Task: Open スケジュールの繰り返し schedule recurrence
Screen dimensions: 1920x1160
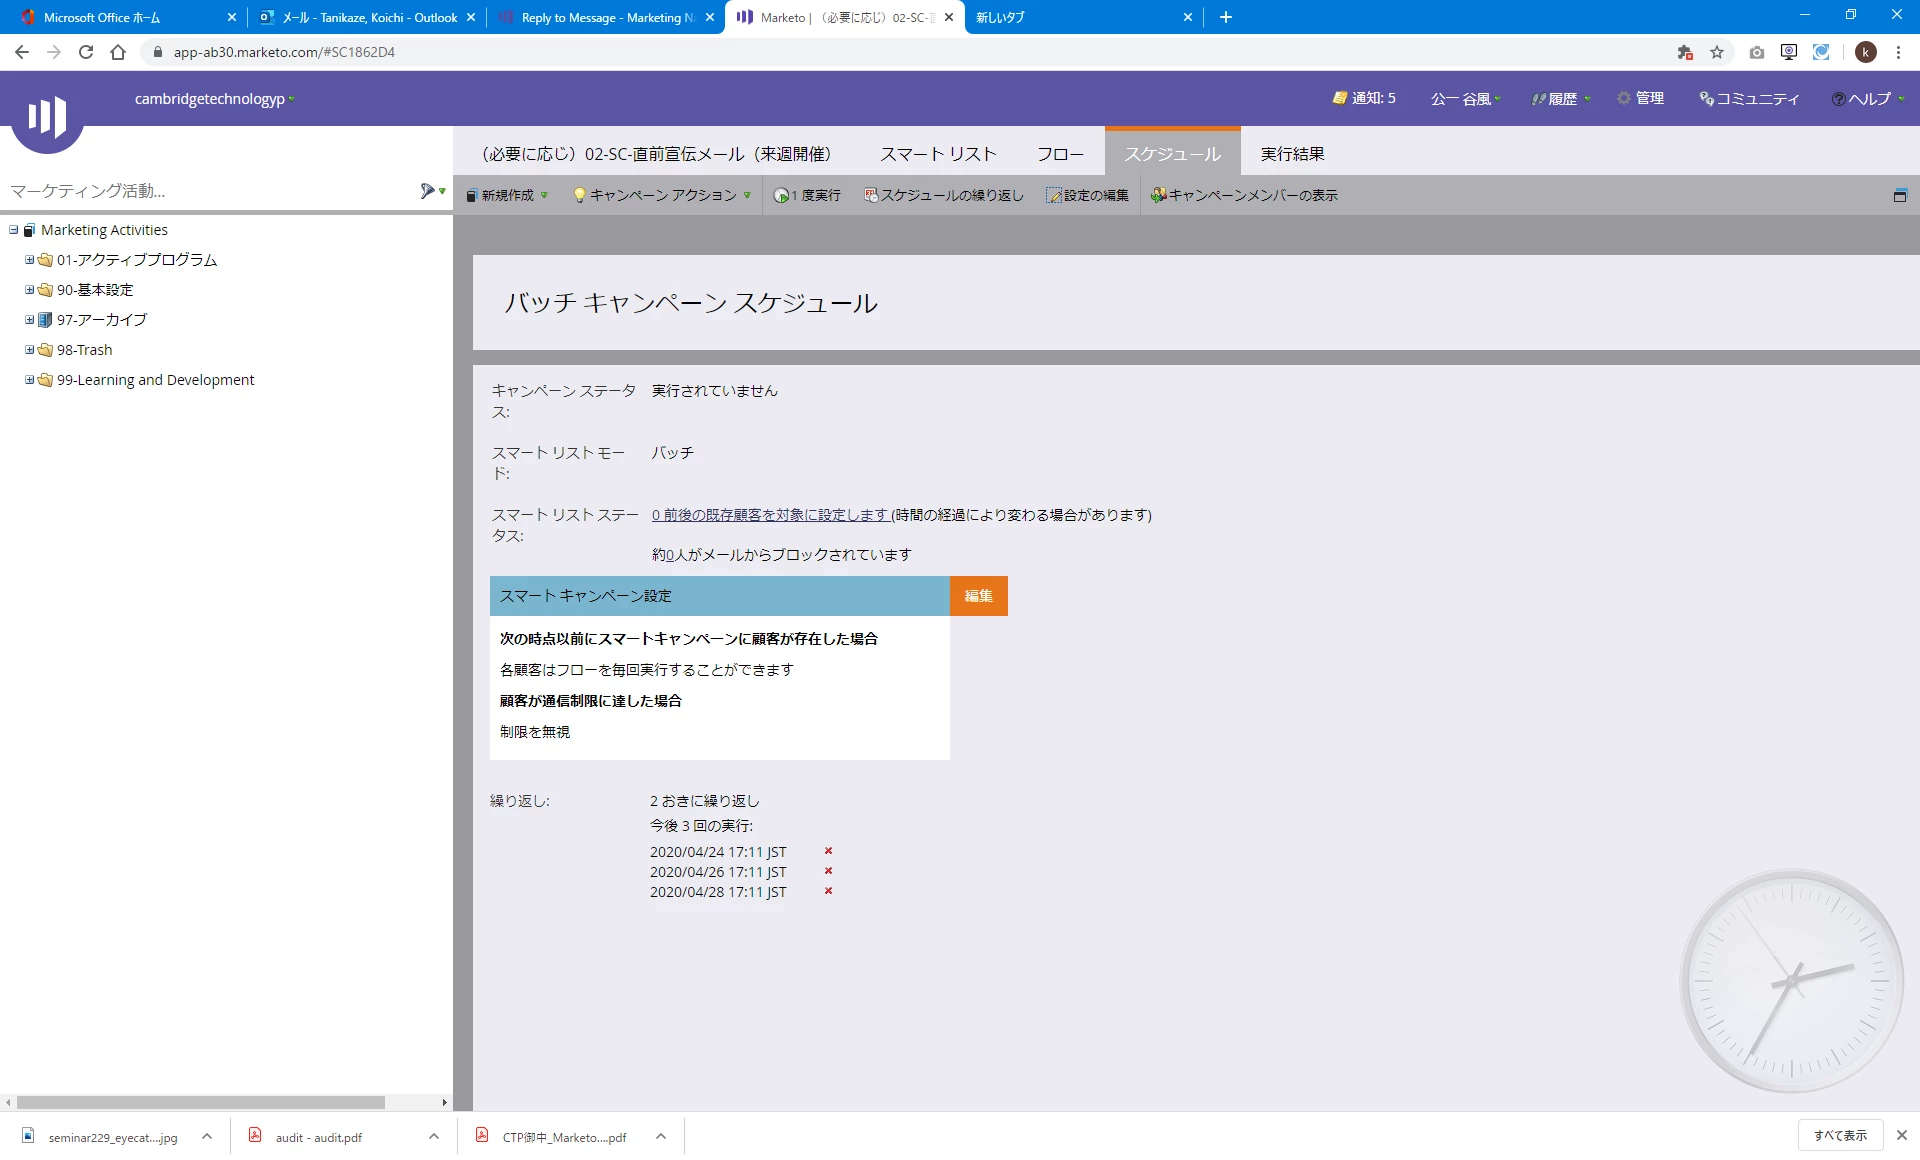Action: (x=944, y=196)
